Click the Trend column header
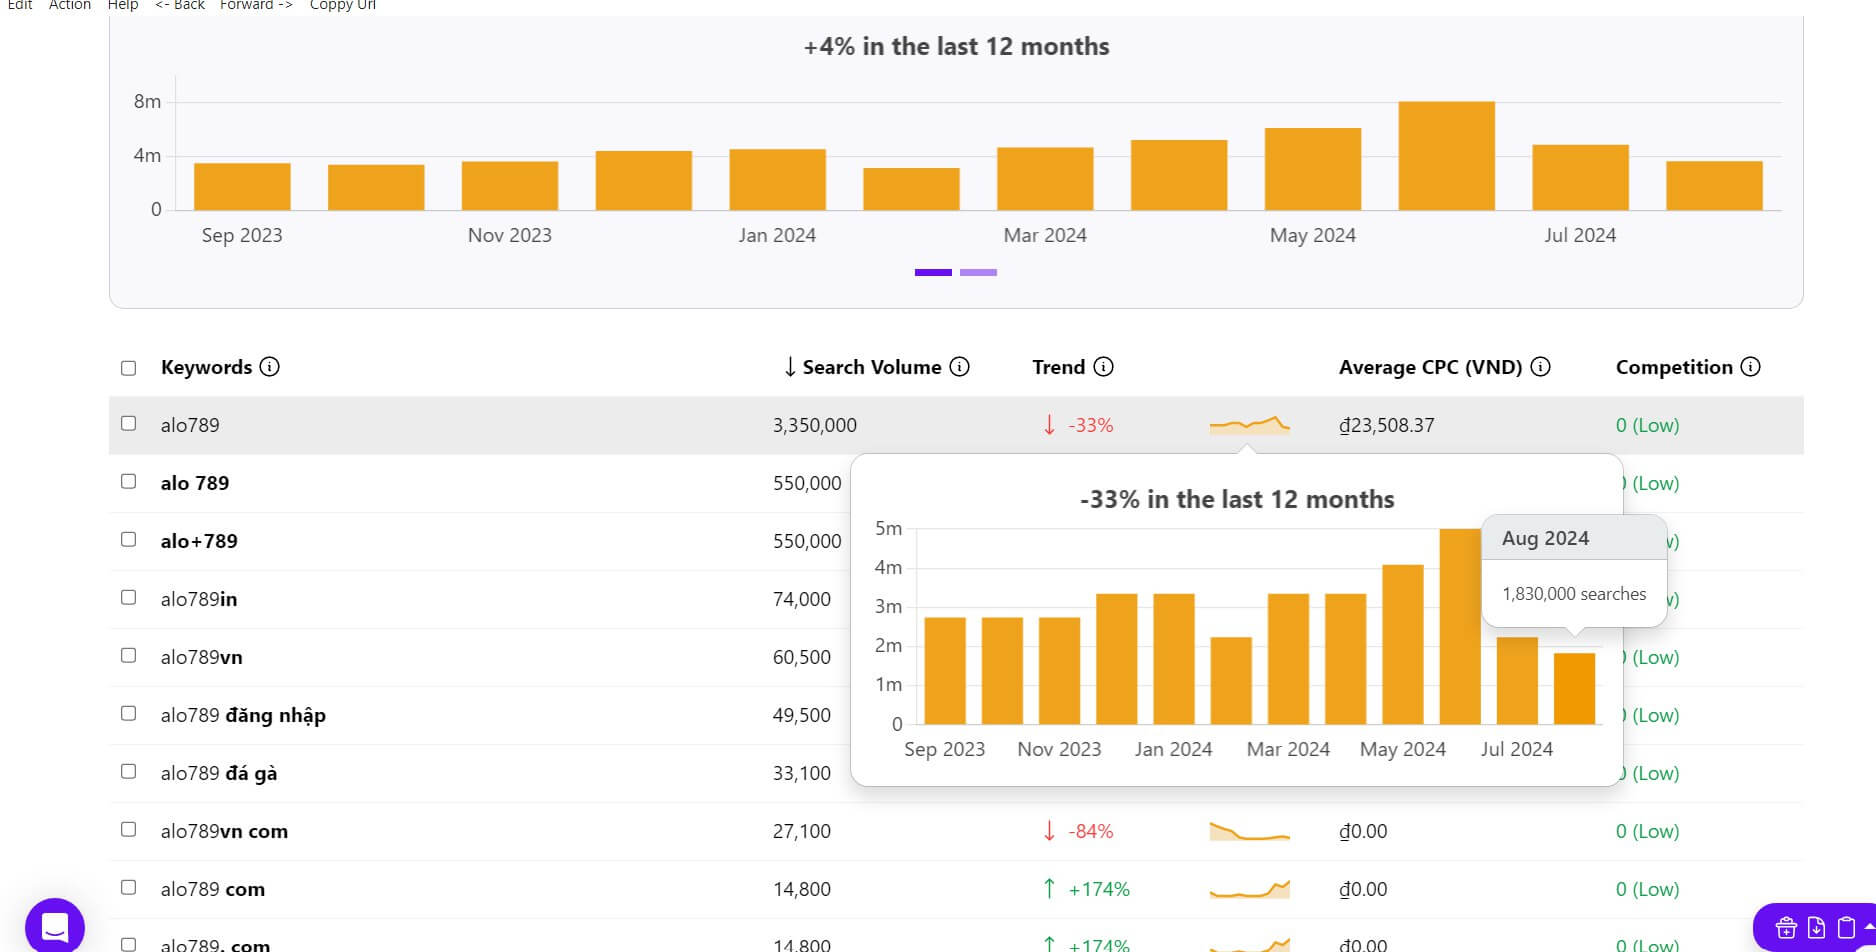 coord(1058,367)
